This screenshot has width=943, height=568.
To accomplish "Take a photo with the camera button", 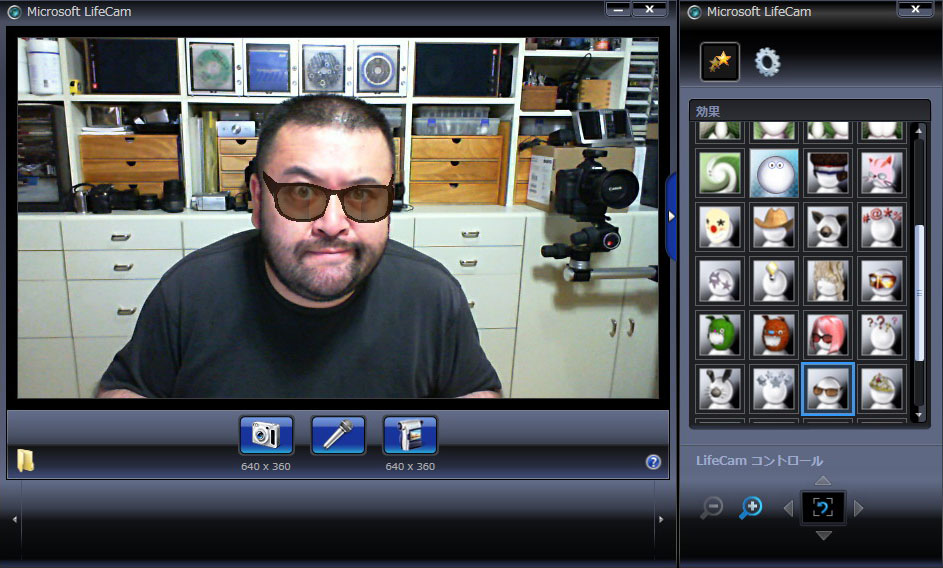I will coord(266,434).
